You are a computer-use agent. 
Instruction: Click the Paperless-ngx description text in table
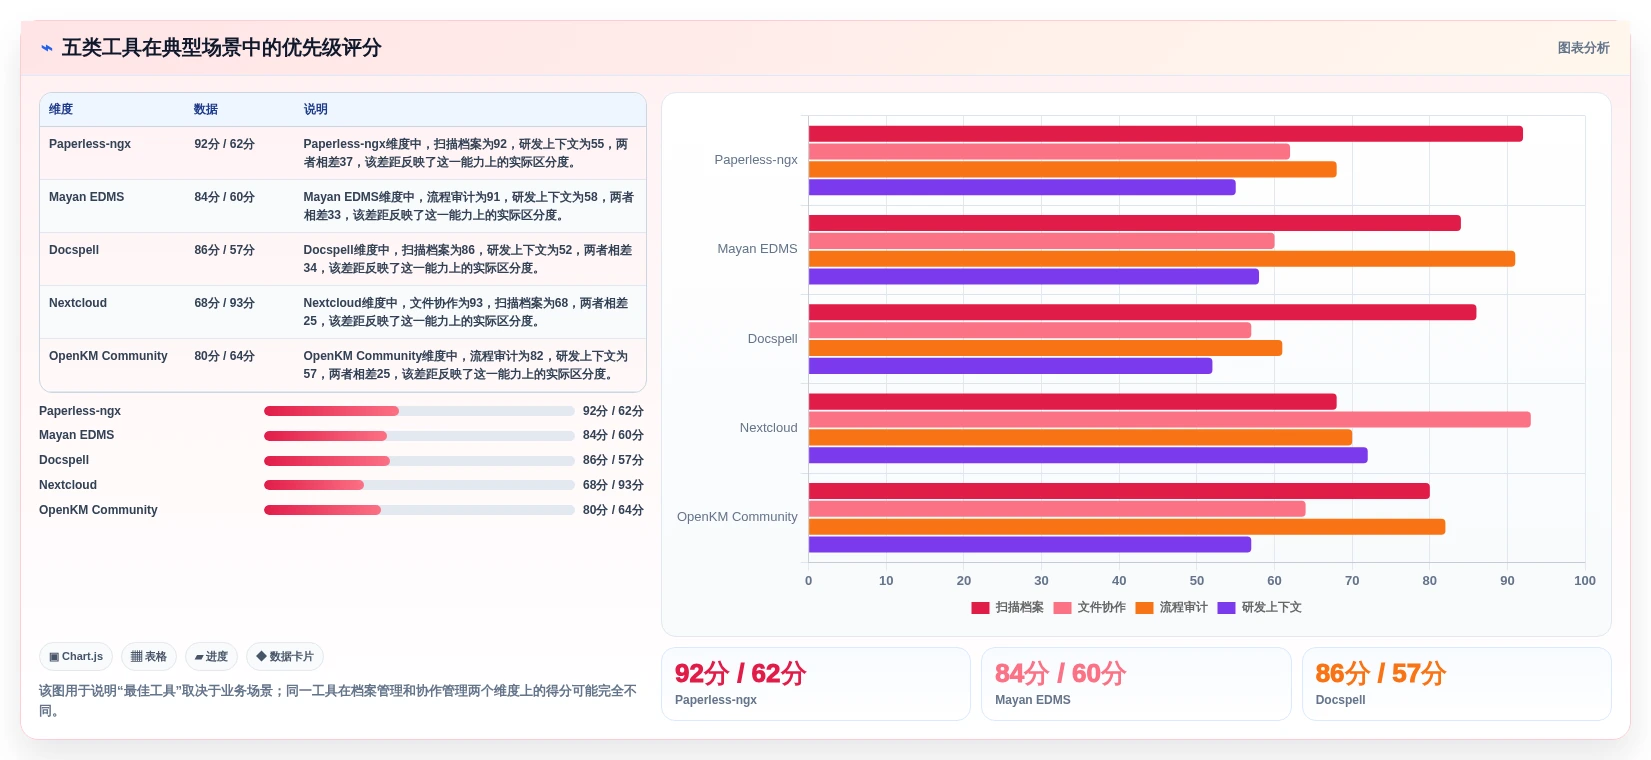click(467, 153)
